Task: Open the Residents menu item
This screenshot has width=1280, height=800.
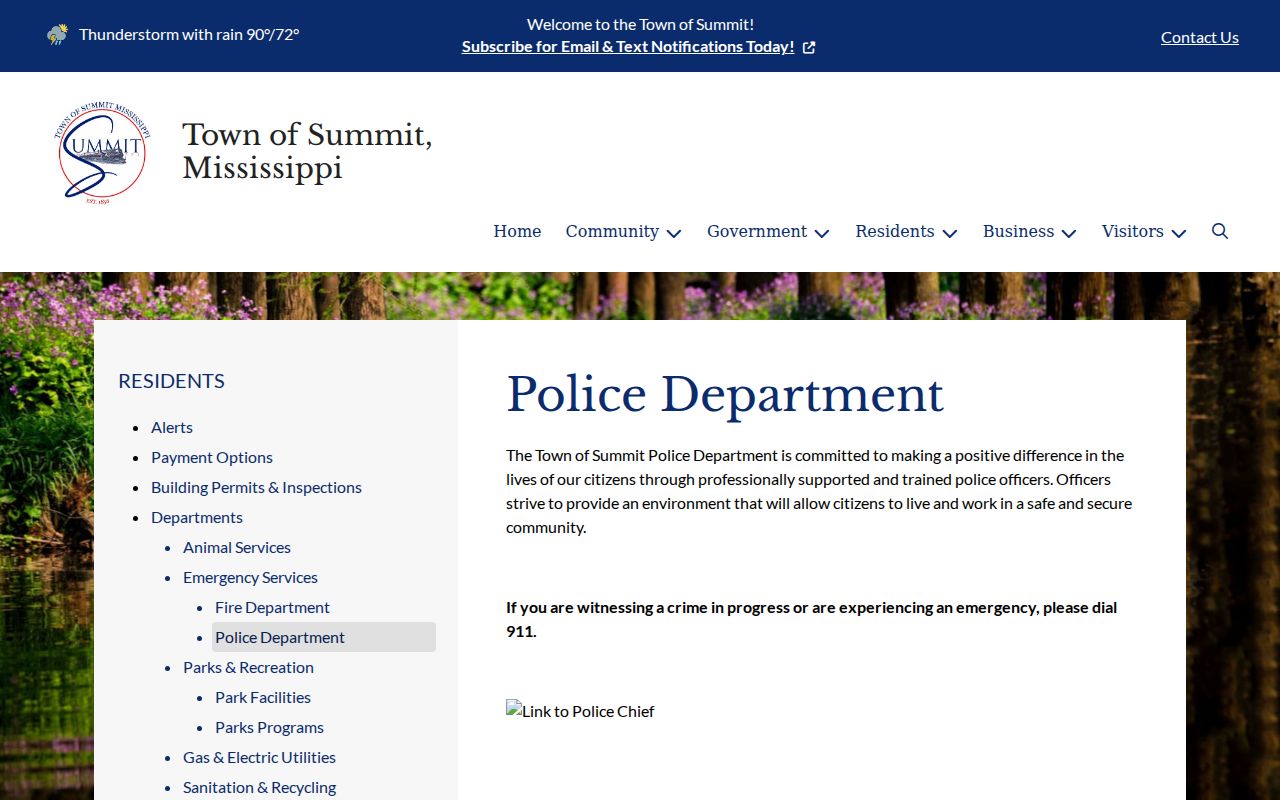Action: [x=895, y=231]
